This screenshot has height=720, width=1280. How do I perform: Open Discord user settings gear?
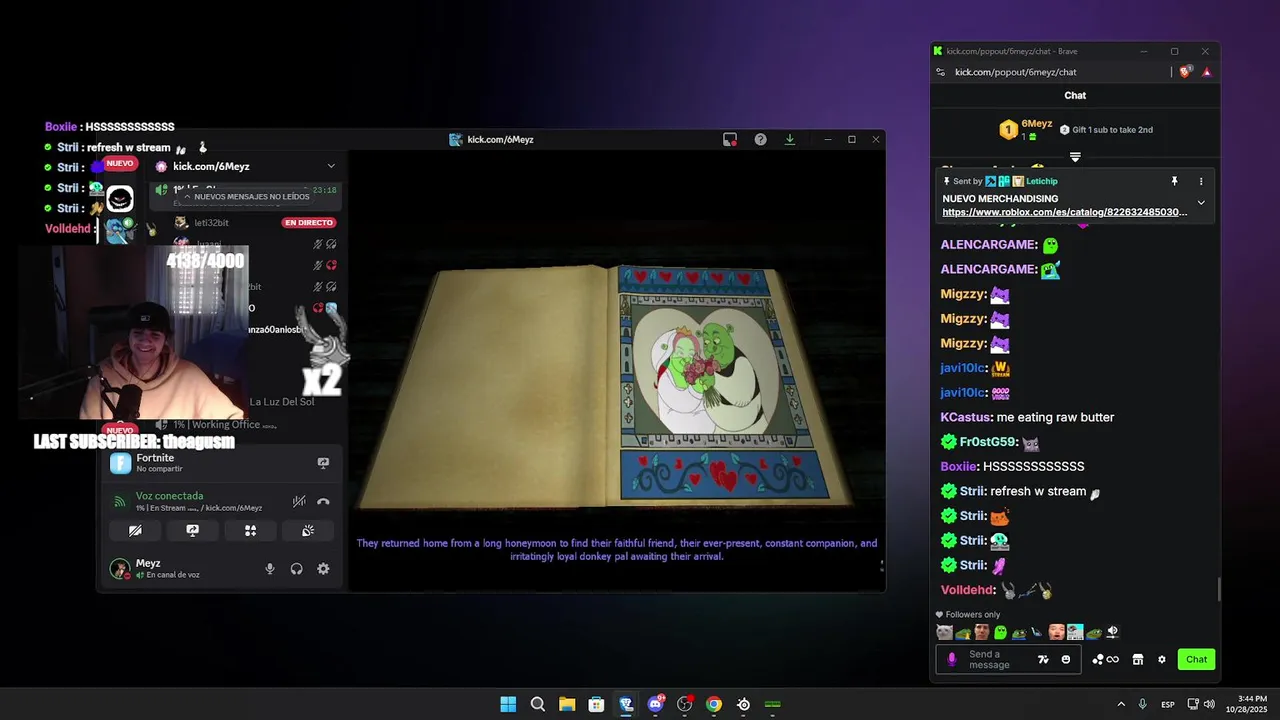tap(323, 569)
